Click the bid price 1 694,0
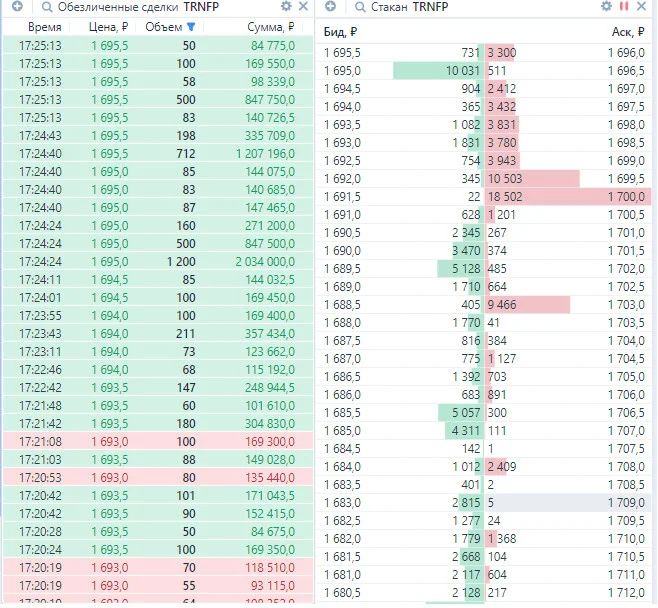This screenshot has width=658, height=608. click(x=342, y=107)
